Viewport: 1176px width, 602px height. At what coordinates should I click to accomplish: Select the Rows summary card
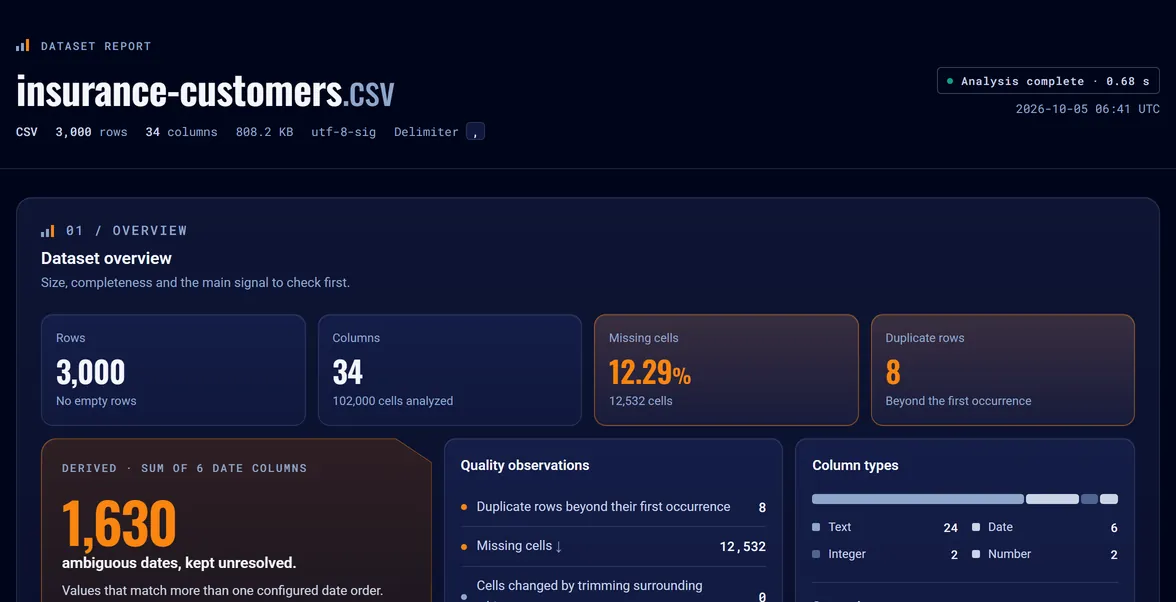173,370
